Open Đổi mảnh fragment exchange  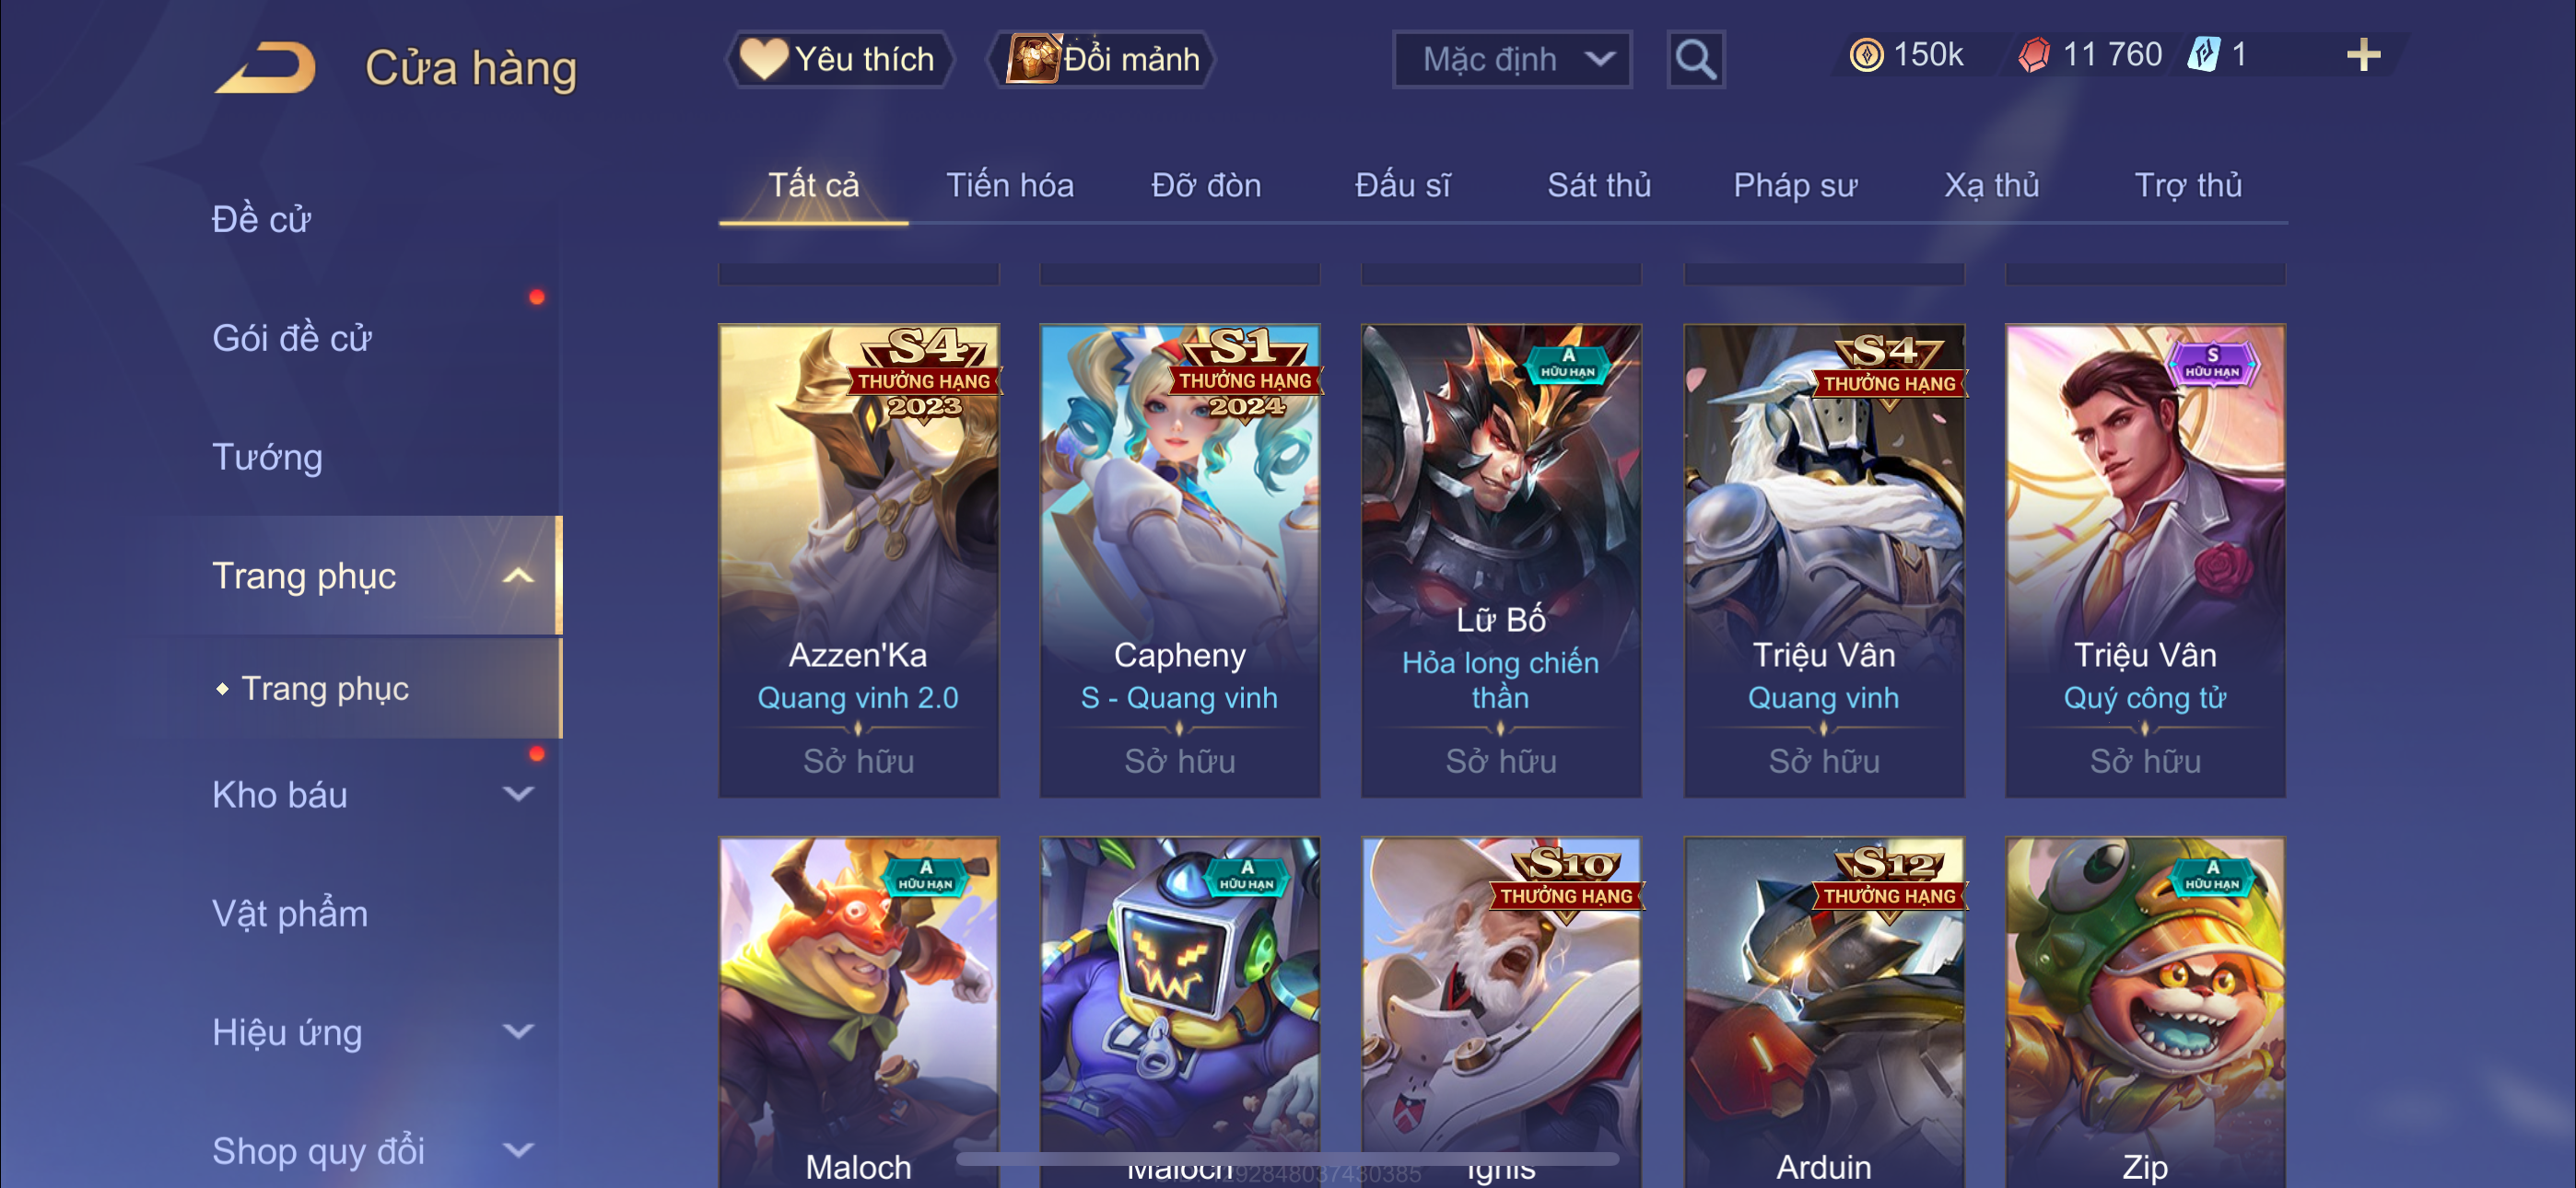pos(1102,59)
